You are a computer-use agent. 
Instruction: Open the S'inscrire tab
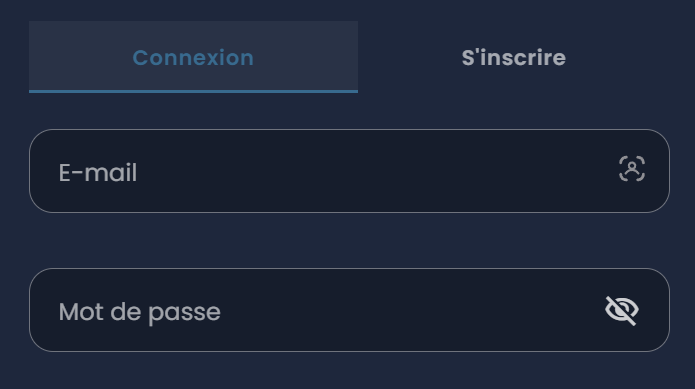(x=514, y=57)
